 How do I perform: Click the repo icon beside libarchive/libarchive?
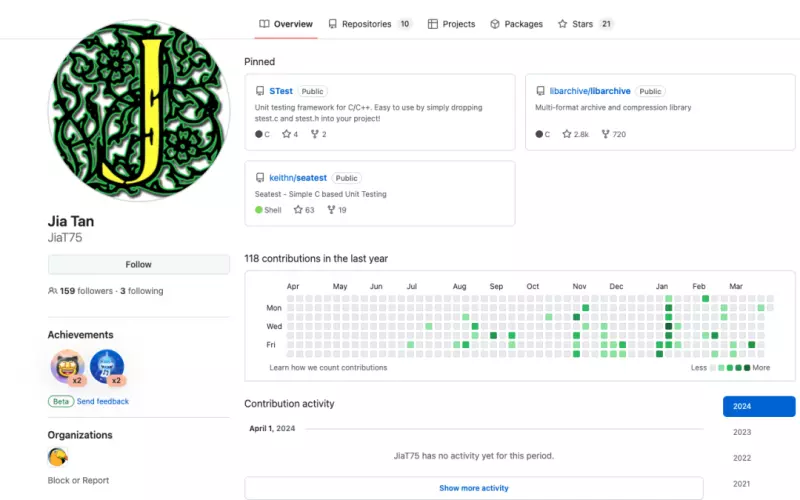[x=540, y=91]
